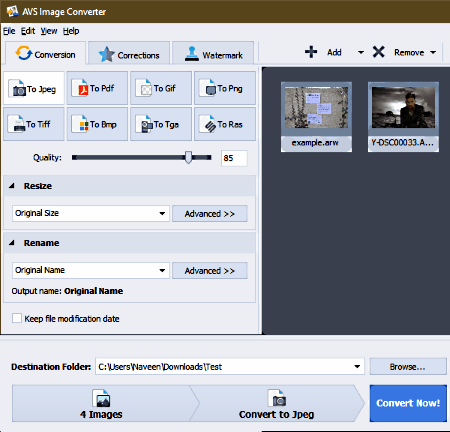The width and height of the screenshot is (450, 432).
Task: Click the Browse... button
Action: pyautogui.click(x=408, y=367)
